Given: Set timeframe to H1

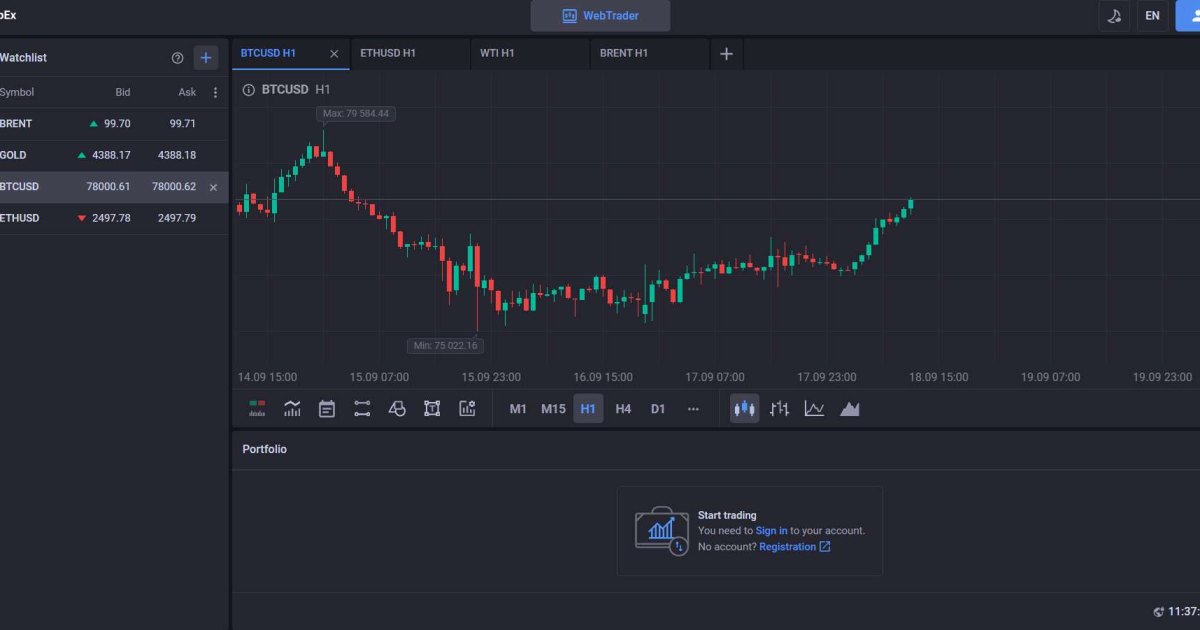Looking at the screenshot, I should 588,408.
